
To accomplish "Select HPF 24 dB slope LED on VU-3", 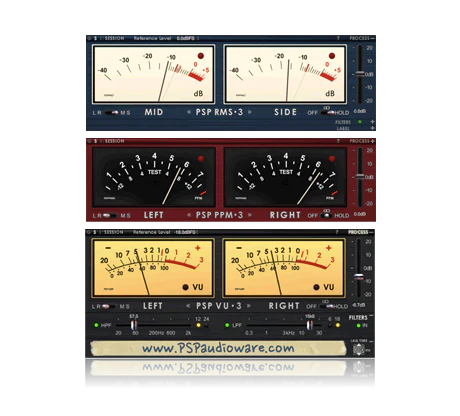I will click(x=207, y=325).
